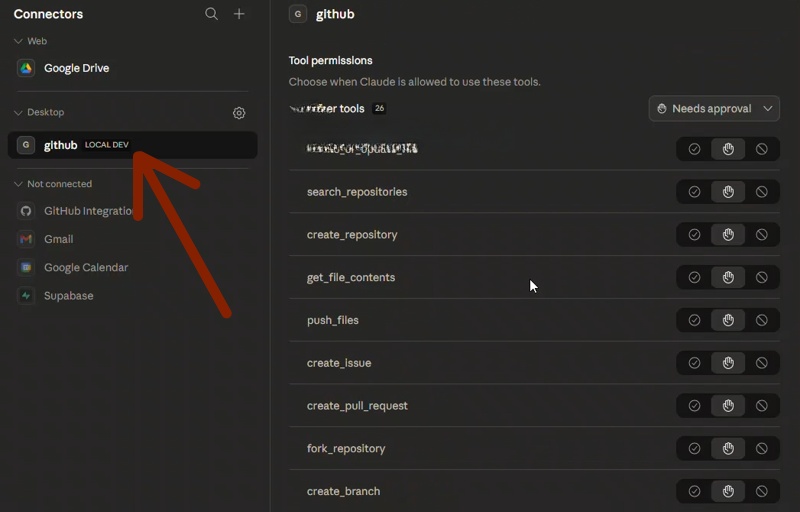The height and width of the screenshot is (512, 800).
Task: Always allow create_branch tool
Action: (694, 492)
